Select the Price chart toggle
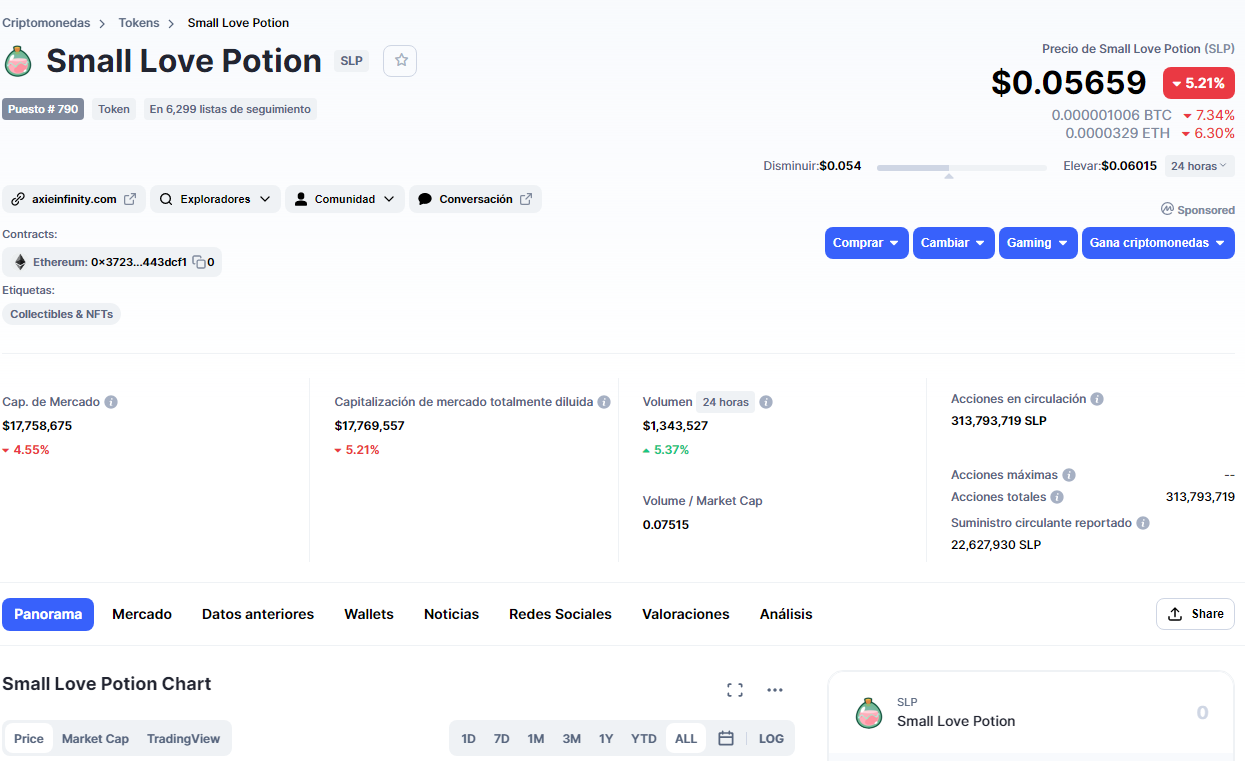1245x761 pixels. [29, 739]
